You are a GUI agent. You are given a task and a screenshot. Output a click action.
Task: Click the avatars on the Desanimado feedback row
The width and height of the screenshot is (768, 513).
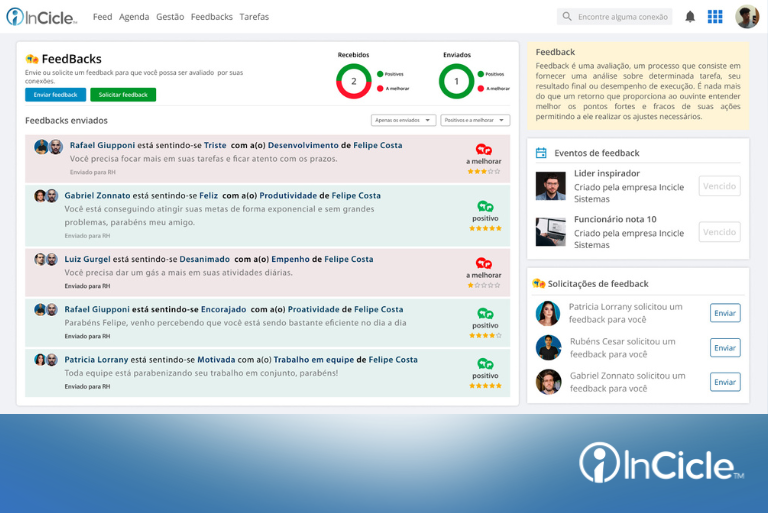[46, 260]
